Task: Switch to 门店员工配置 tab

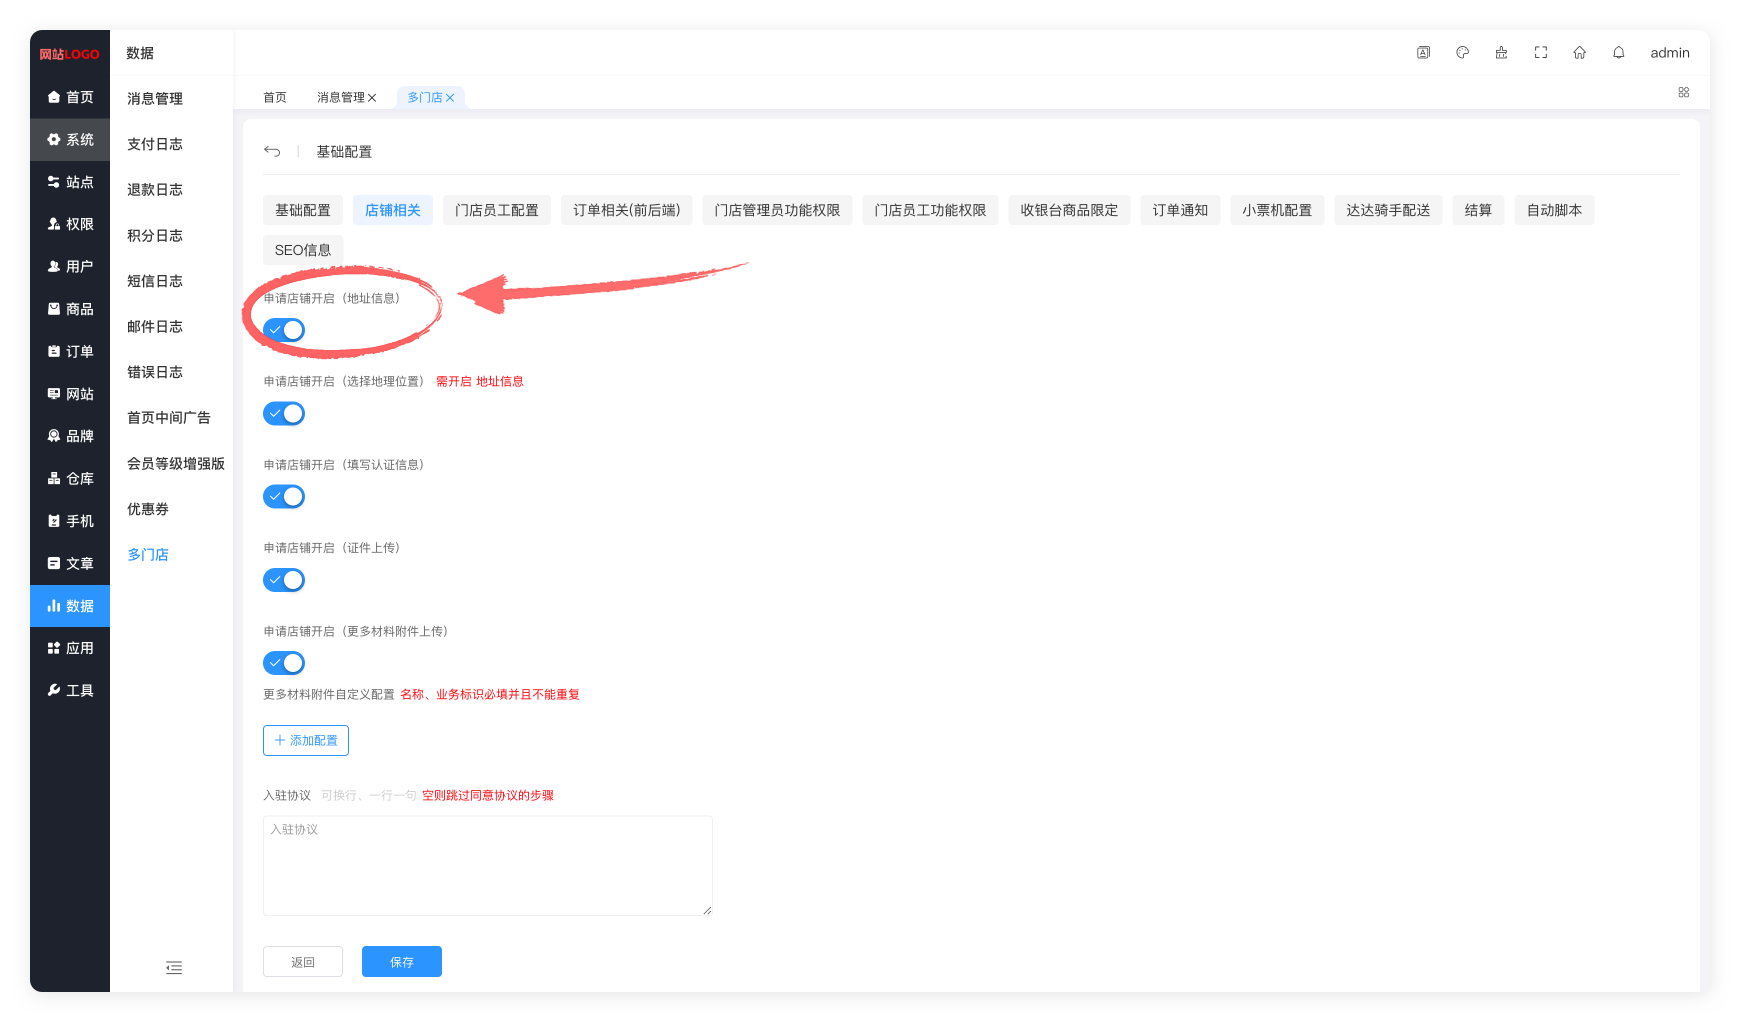Action: tap(497, 210)
